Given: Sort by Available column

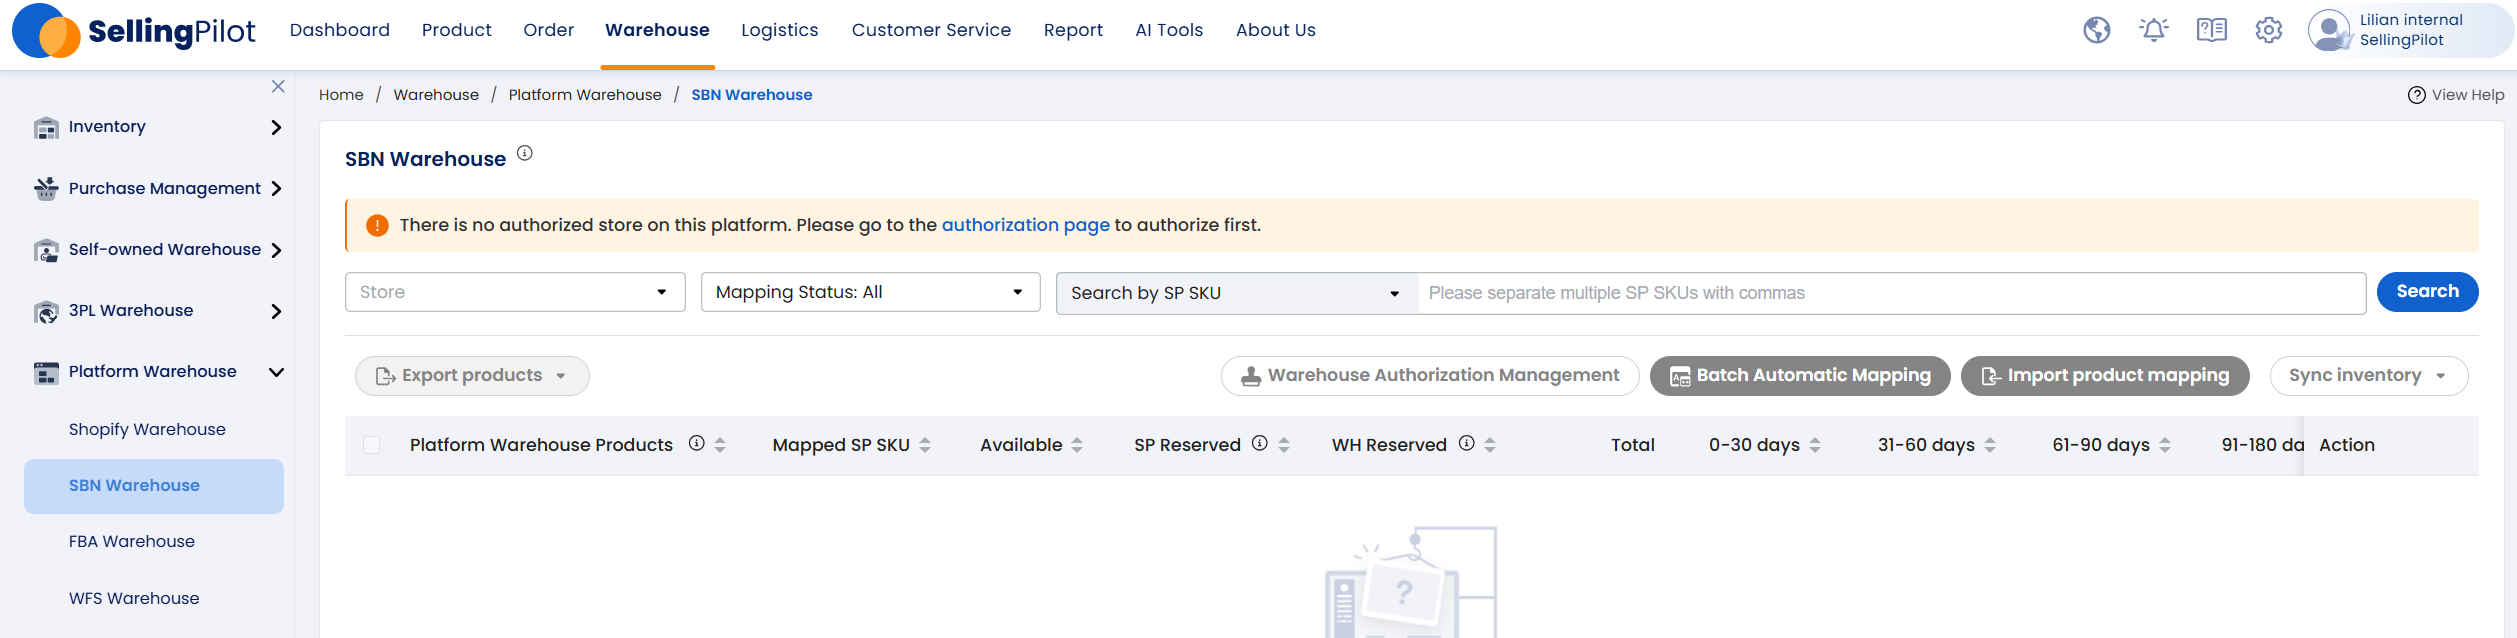Looking at the screenshot, I should [1077, 445].
